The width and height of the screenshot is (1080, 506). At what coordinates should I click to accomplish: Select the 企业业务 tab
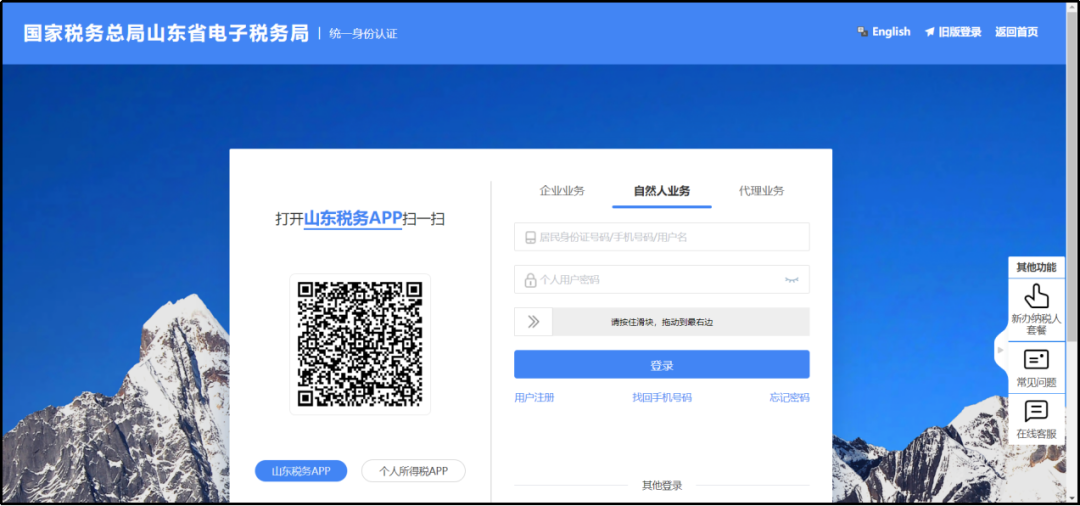tap(561, 191)
